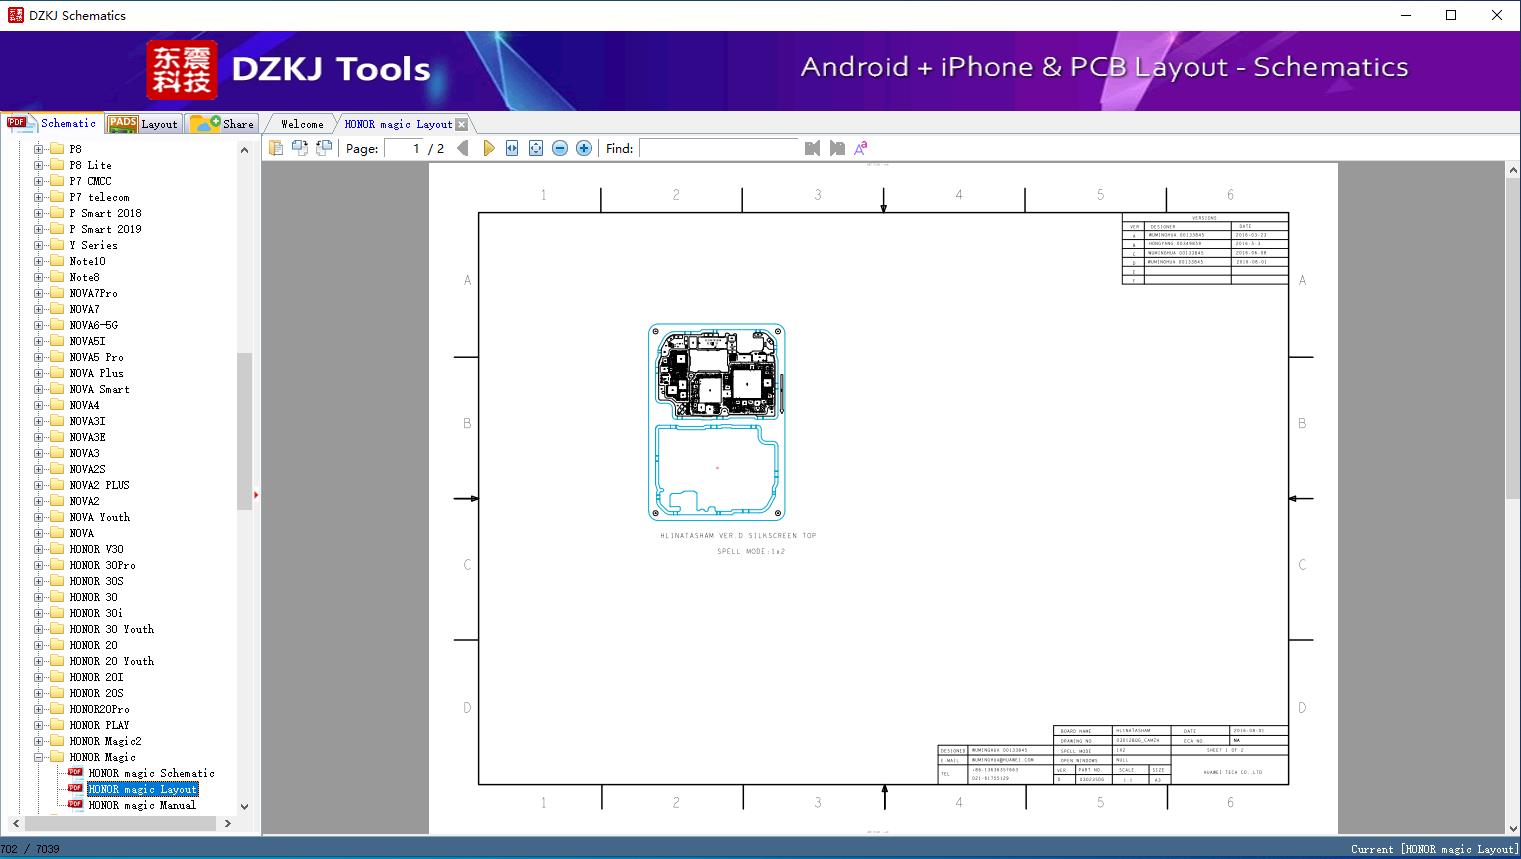Open HONOR magic Schematic file
1521x859 pixels.
[x=151, y=773]
